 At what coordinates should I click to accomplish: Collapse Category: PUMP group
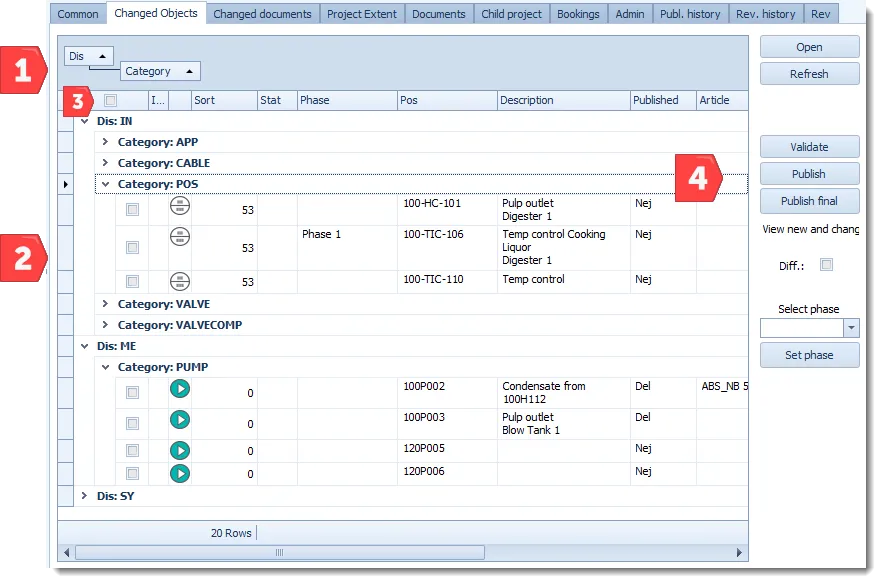tap(105, 367)
